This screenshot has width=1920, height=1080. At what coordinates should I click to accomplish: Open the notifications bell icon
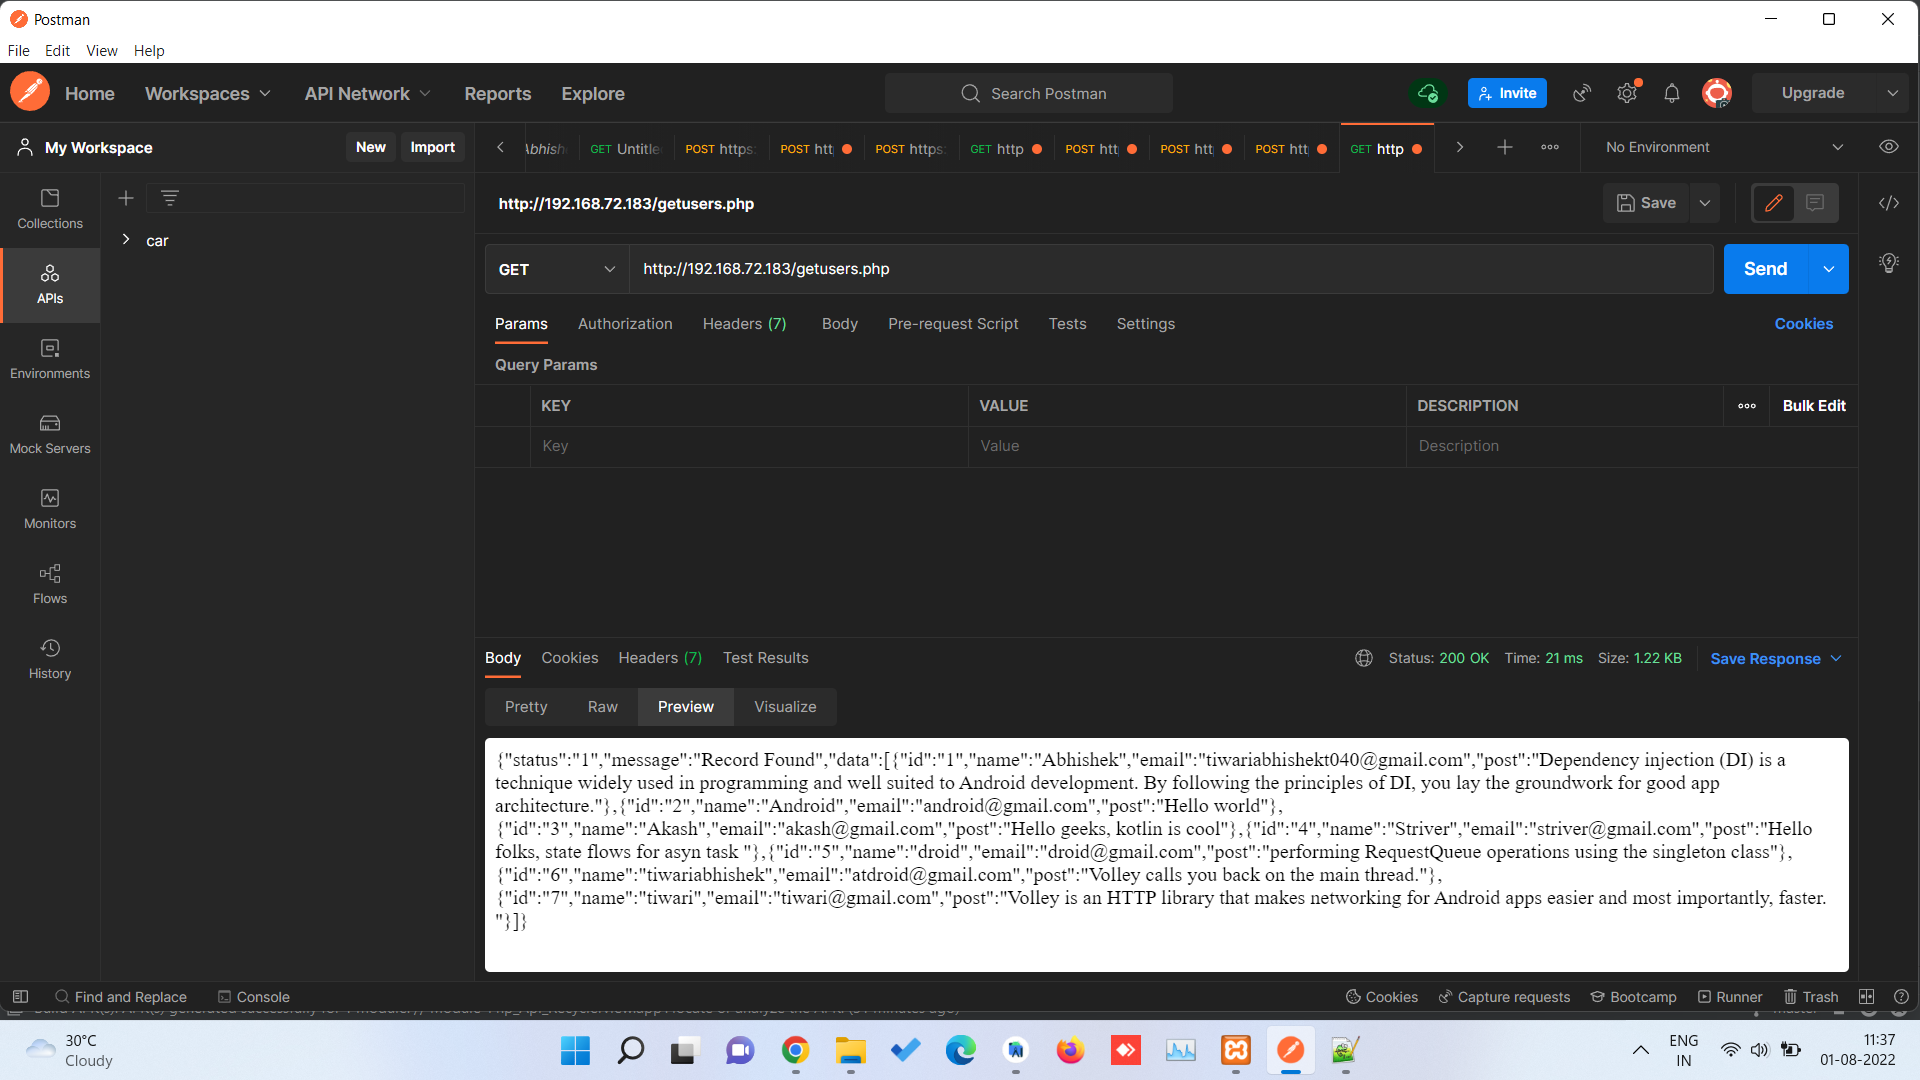click(x=1672, y=93)
